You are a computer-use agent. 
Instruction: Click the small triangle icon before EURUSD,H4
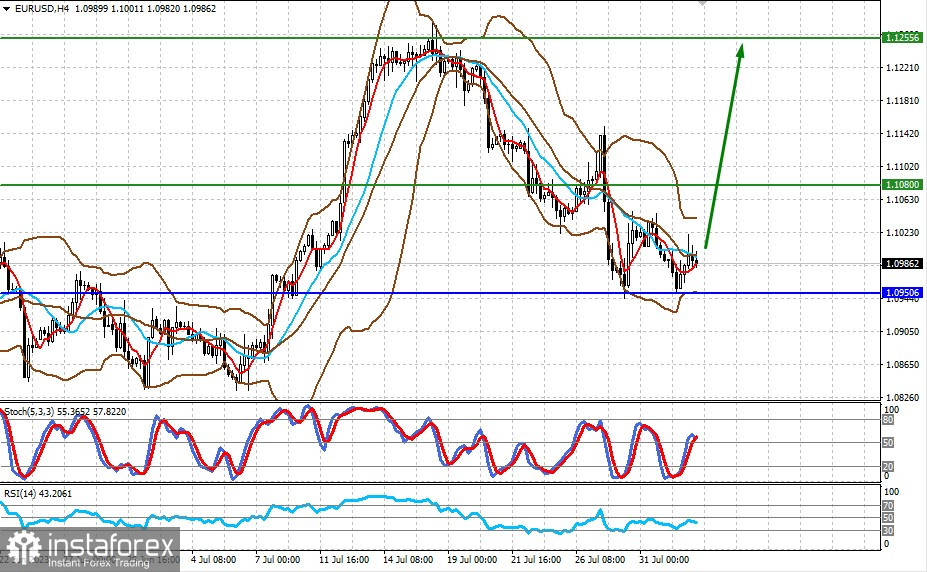(x=7, y=9)
